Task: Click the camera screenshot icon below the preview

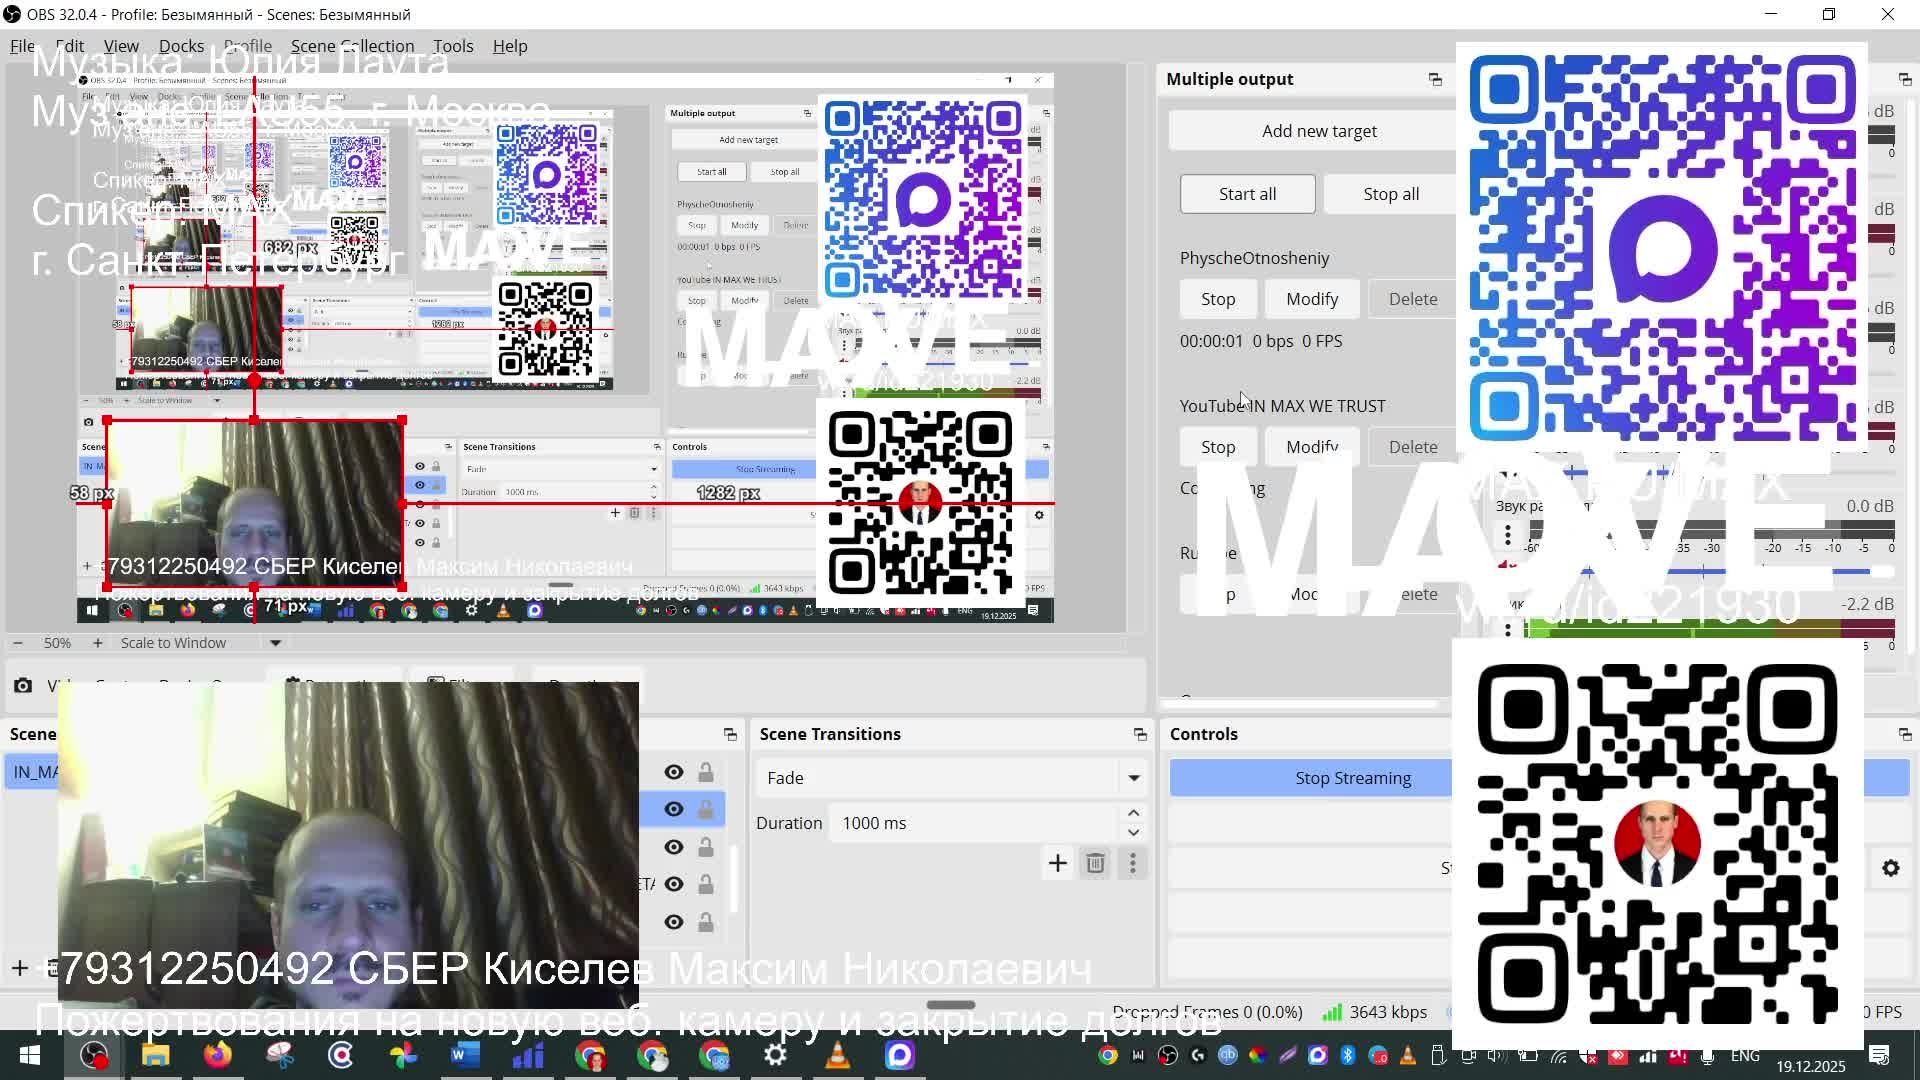Action: (23, 685)
